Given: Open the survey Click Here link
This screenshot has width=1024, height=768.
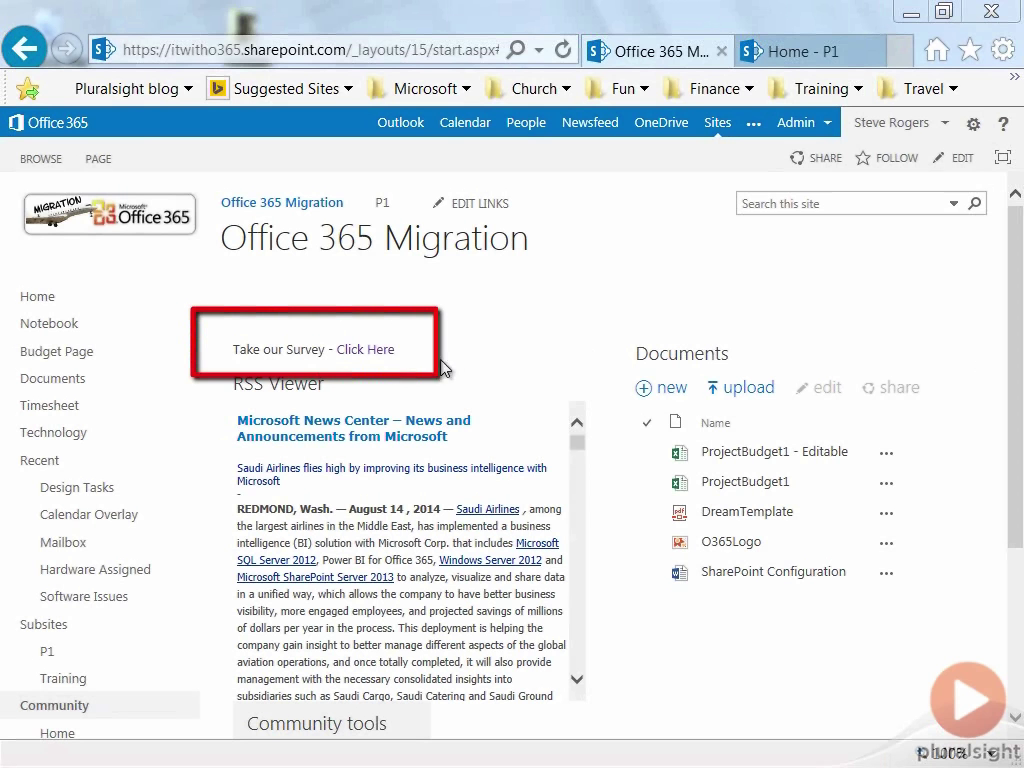Looking at the screenshot, I should click(x=365, y=349).
